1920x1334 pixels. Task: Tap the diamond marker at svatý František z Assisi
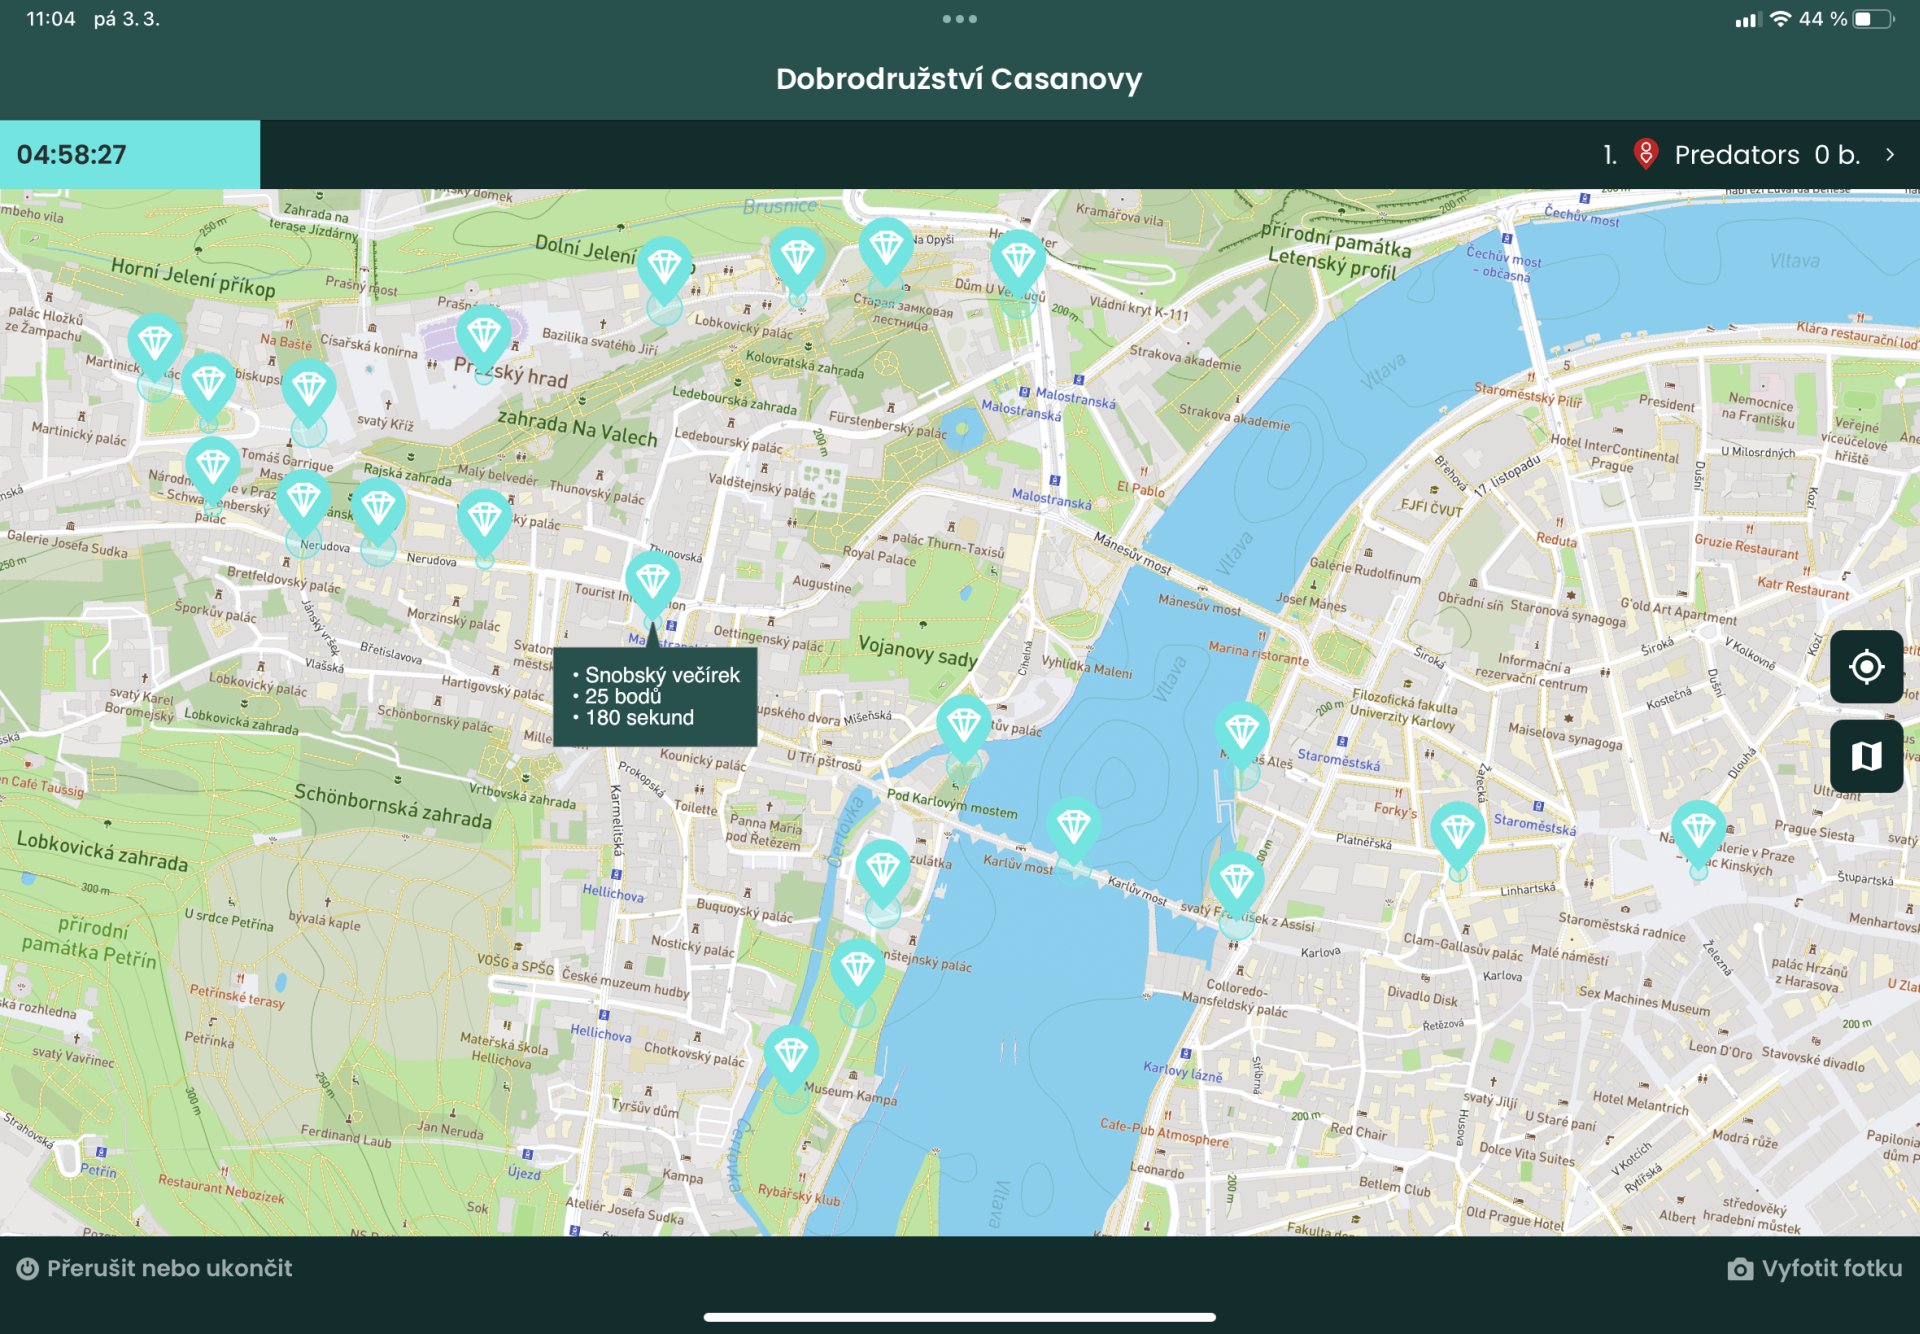[x=1237, y=884]
